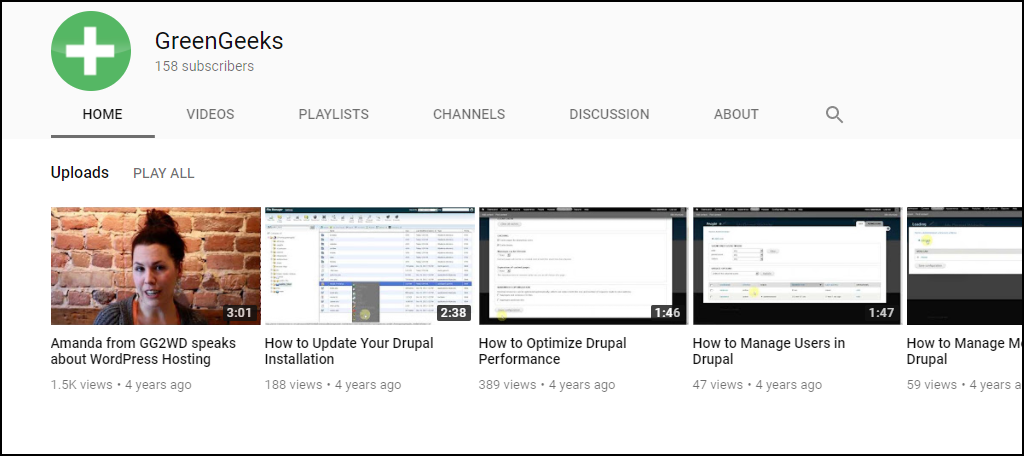Image resolution: width=1024 pixels, height=456 pixels.
Task: Click the '59 views' text
Action: [x=932, y=385]
